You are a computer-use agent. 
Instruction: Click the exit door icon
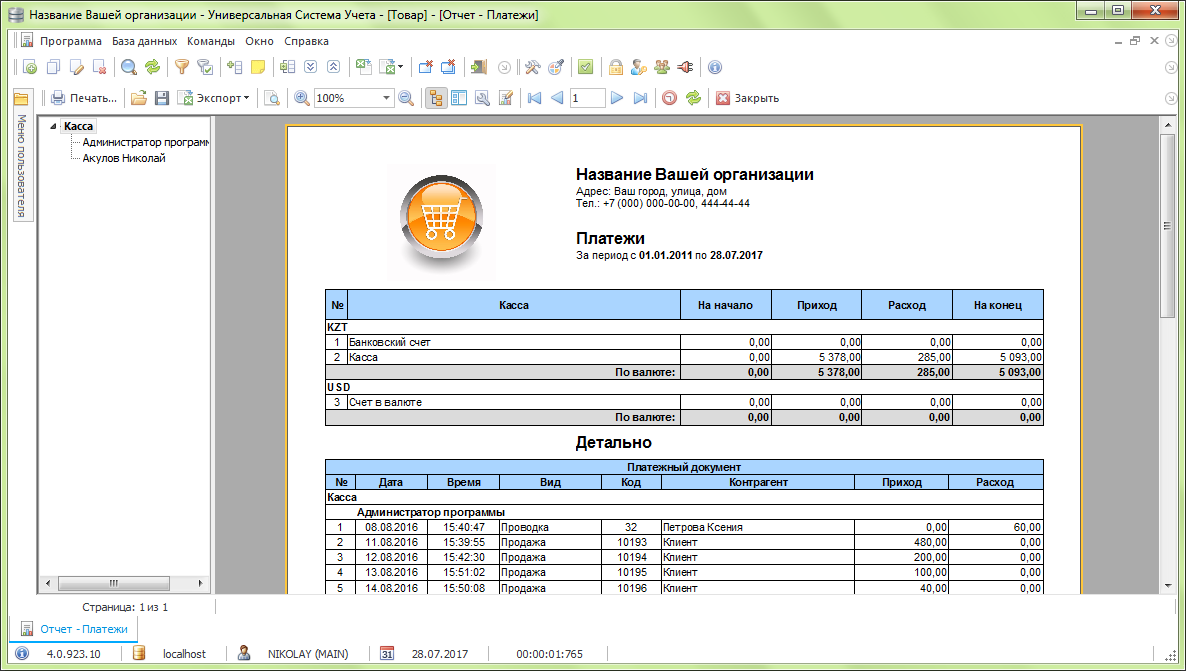[478, 67]
